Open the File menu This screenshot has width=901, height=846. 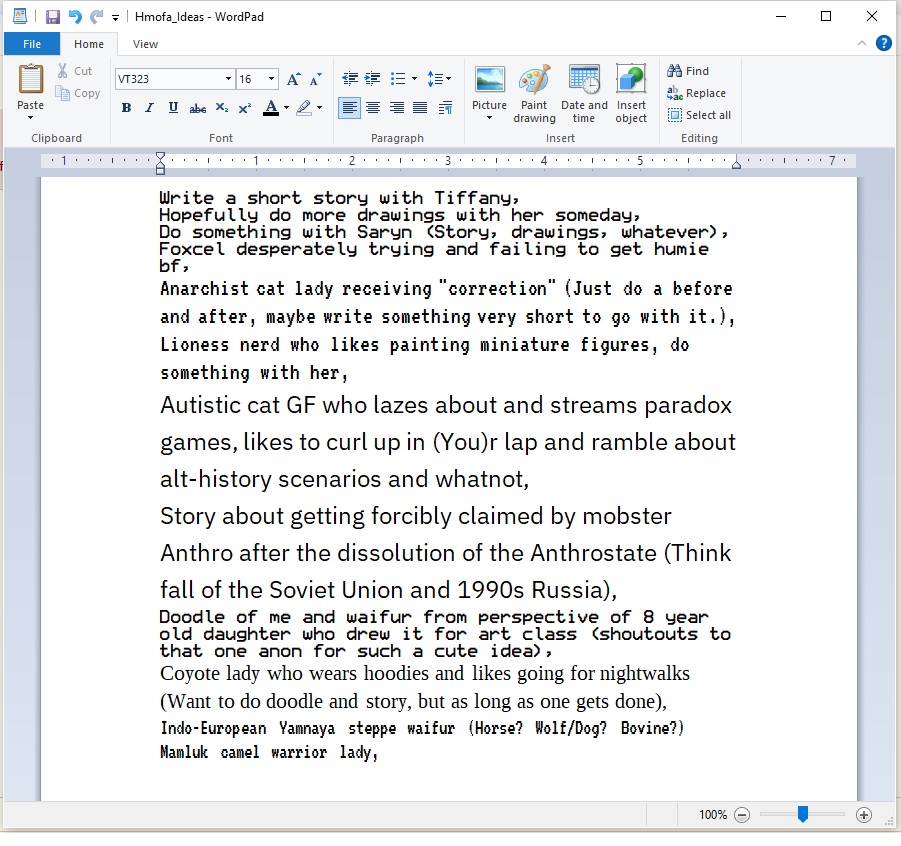pos(32,44)
